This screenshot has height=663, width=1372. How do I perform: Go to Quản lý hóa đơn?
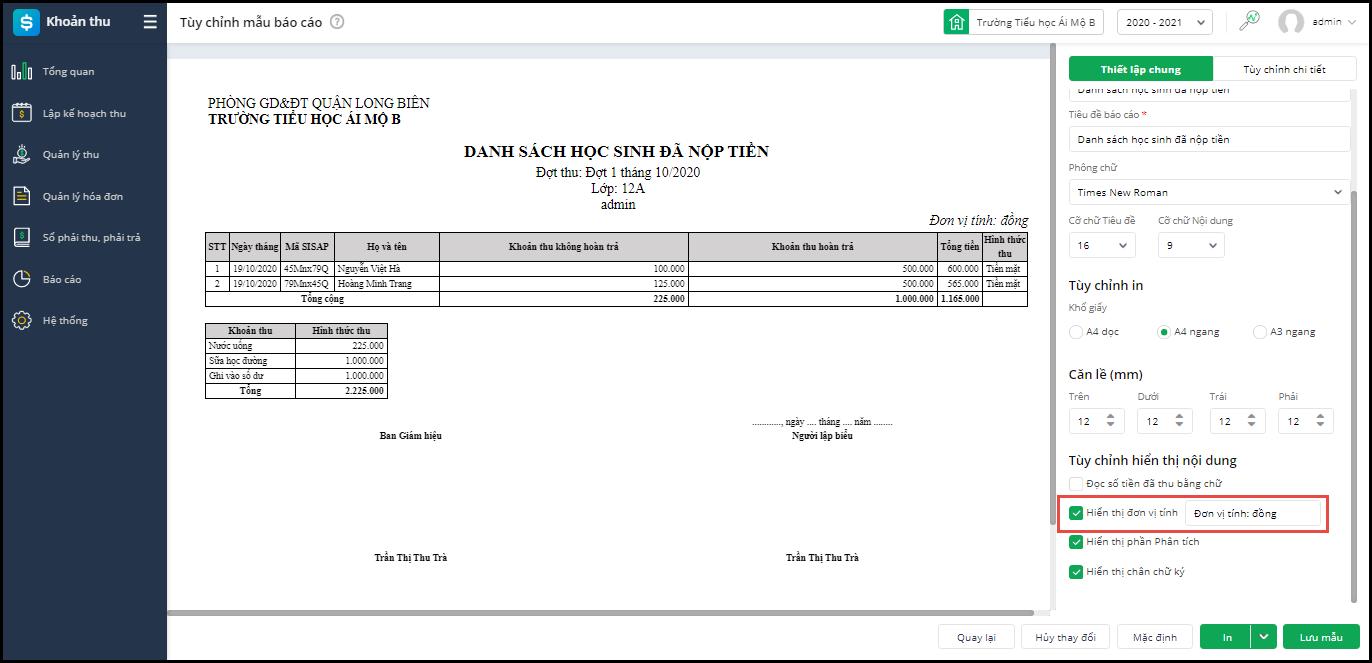point(83,196)
